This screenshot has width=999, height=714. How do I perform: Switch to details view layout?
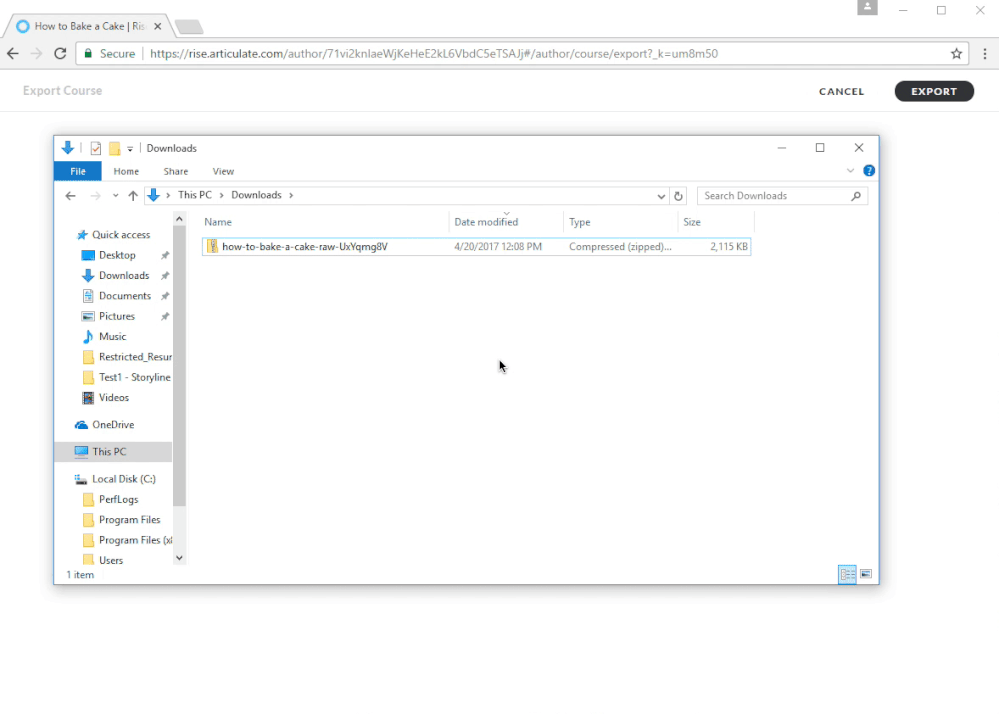click(847, 574)
